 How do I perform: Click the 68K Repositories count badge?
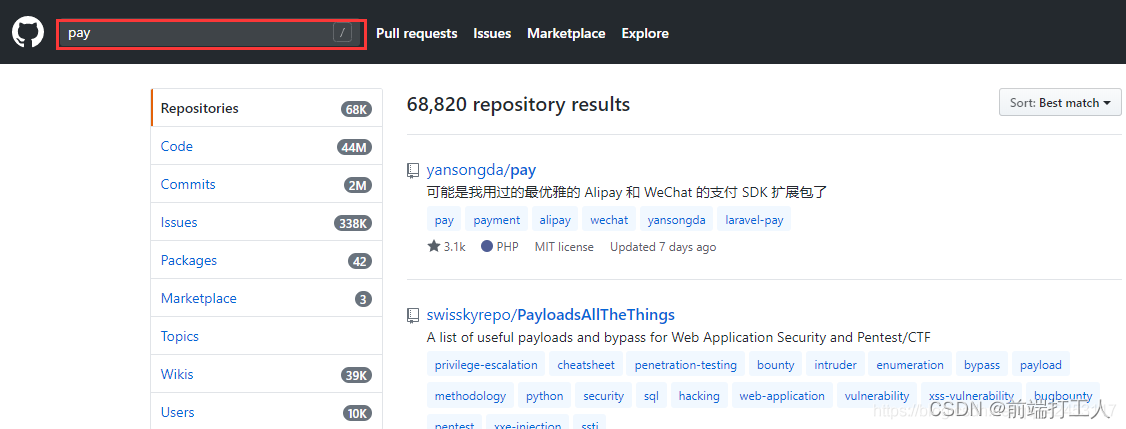click(356, 109)
